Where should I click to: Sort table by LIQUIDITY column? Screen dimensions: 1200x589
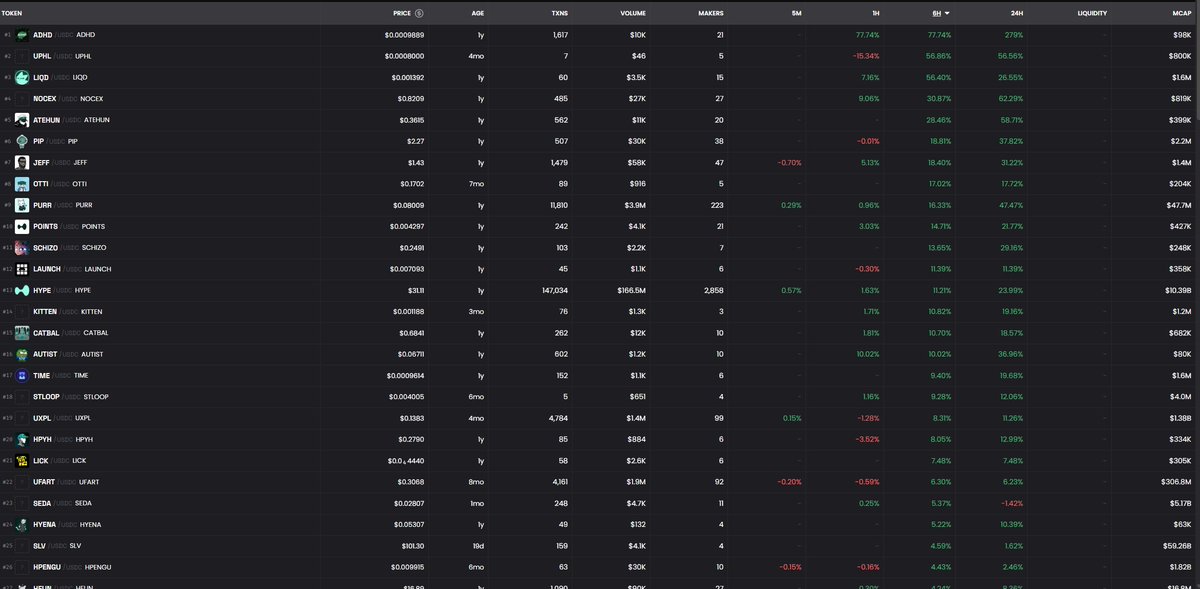pos(1092,13)
